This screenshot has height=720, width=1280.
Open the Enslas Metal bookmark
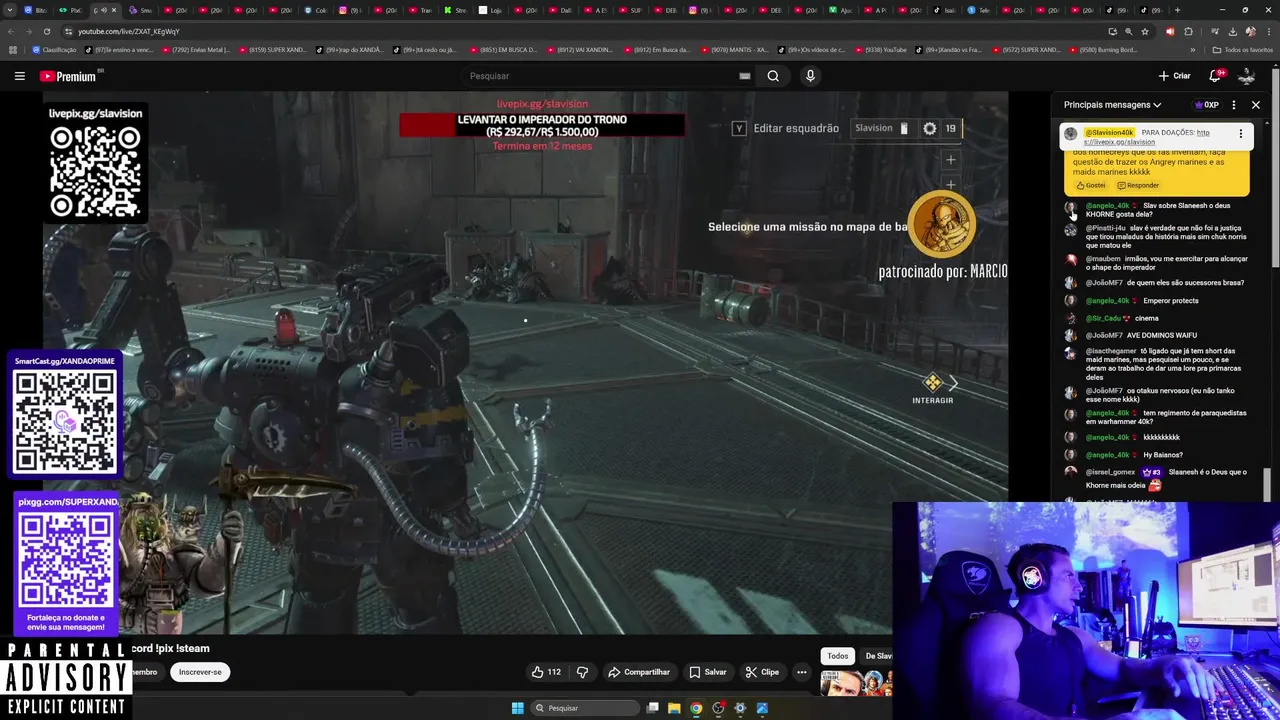pos(195,49)
